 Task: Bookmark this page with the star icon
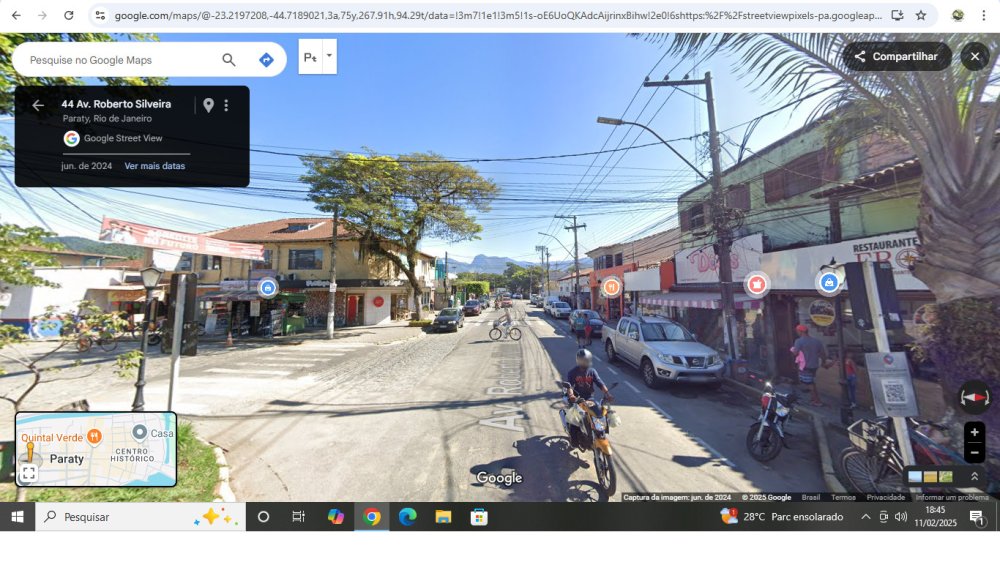(921, 15)
